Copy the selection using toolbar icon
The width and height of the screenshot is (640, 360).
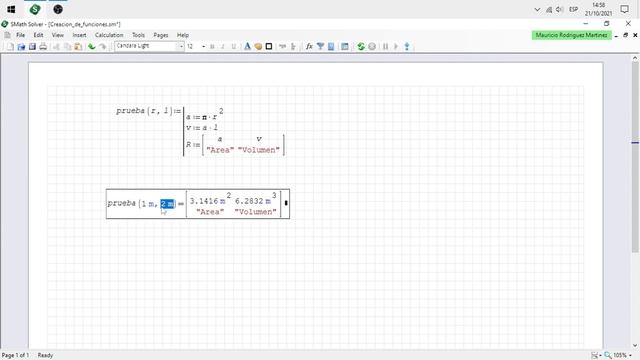pyautogui.click(x=67, y=47)
